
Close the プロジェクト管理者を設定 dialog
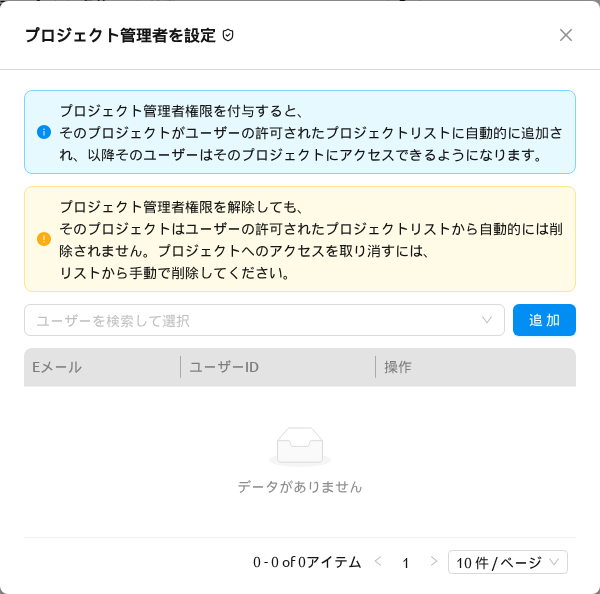[x=566, y=35]
